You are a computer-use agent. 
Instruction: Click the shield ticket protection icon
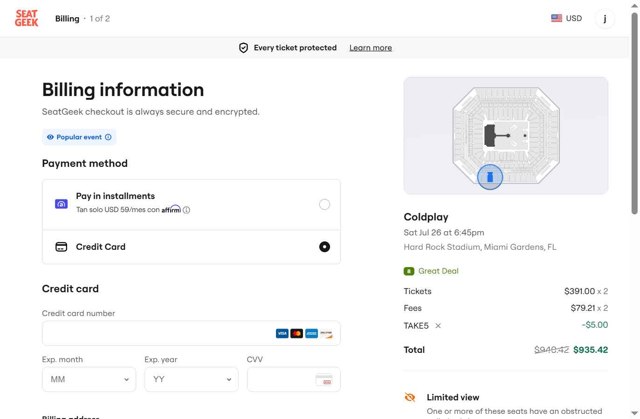tap(243, 48)
